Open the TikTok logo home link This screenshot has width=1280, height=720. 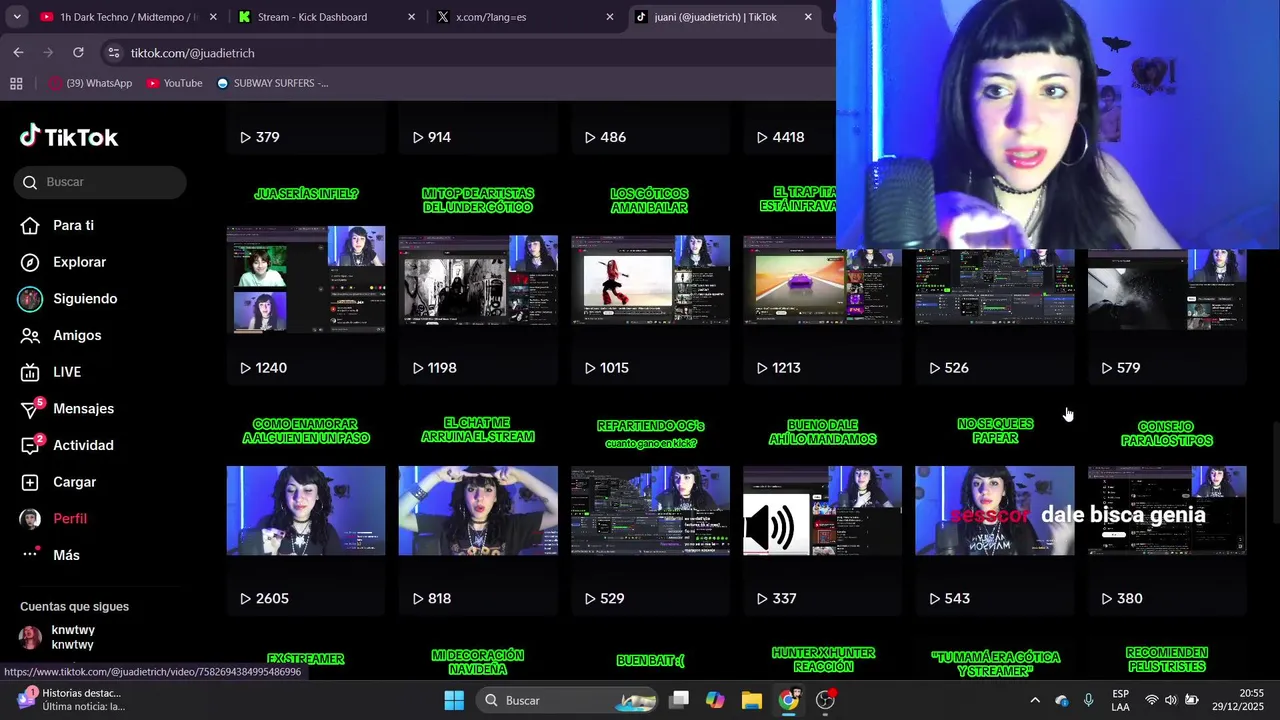[69, 137]
